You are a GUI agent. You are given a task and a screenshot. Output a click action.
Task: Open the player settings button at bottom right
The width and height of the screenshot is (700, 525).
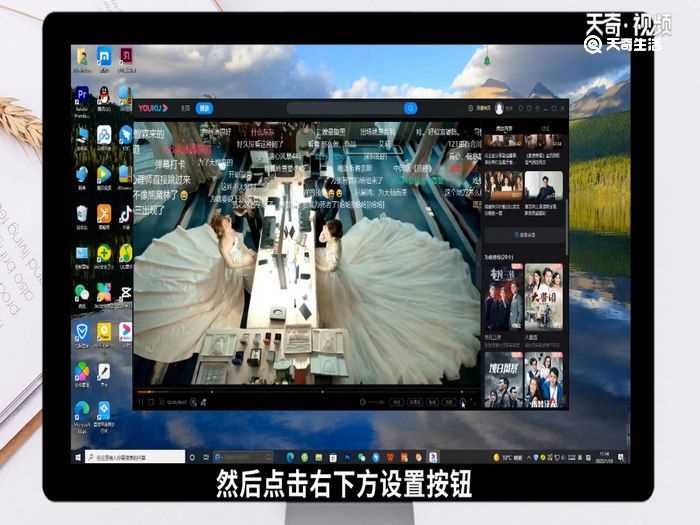(x=463, y=401)
